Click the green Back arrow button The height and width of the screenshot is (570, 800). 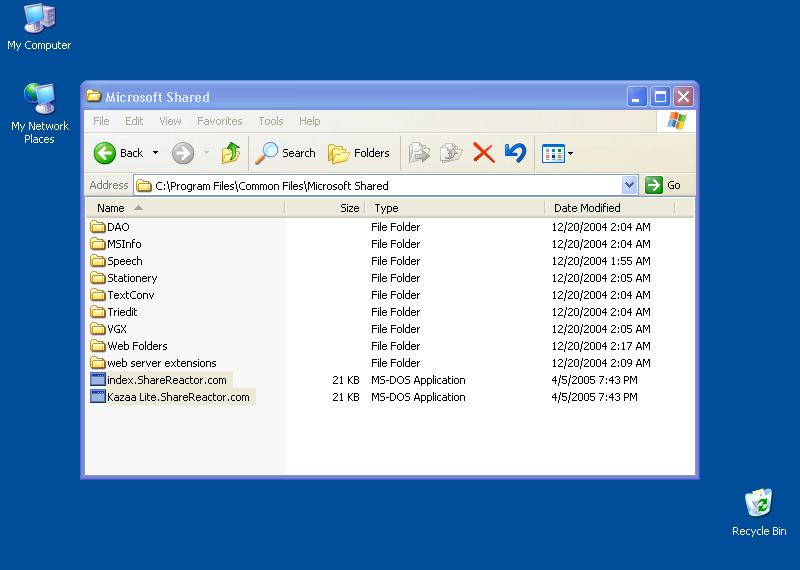pos(105,153)
